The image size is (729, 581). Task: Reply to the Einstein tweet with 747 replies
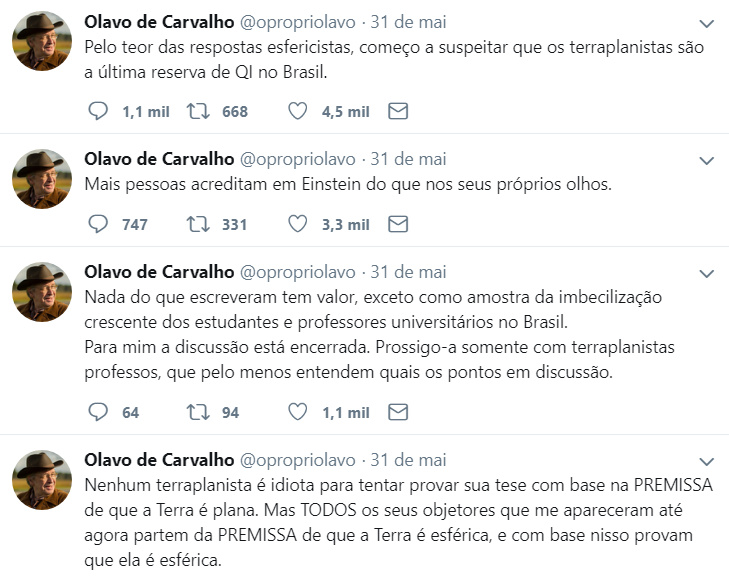coord(97,224)
